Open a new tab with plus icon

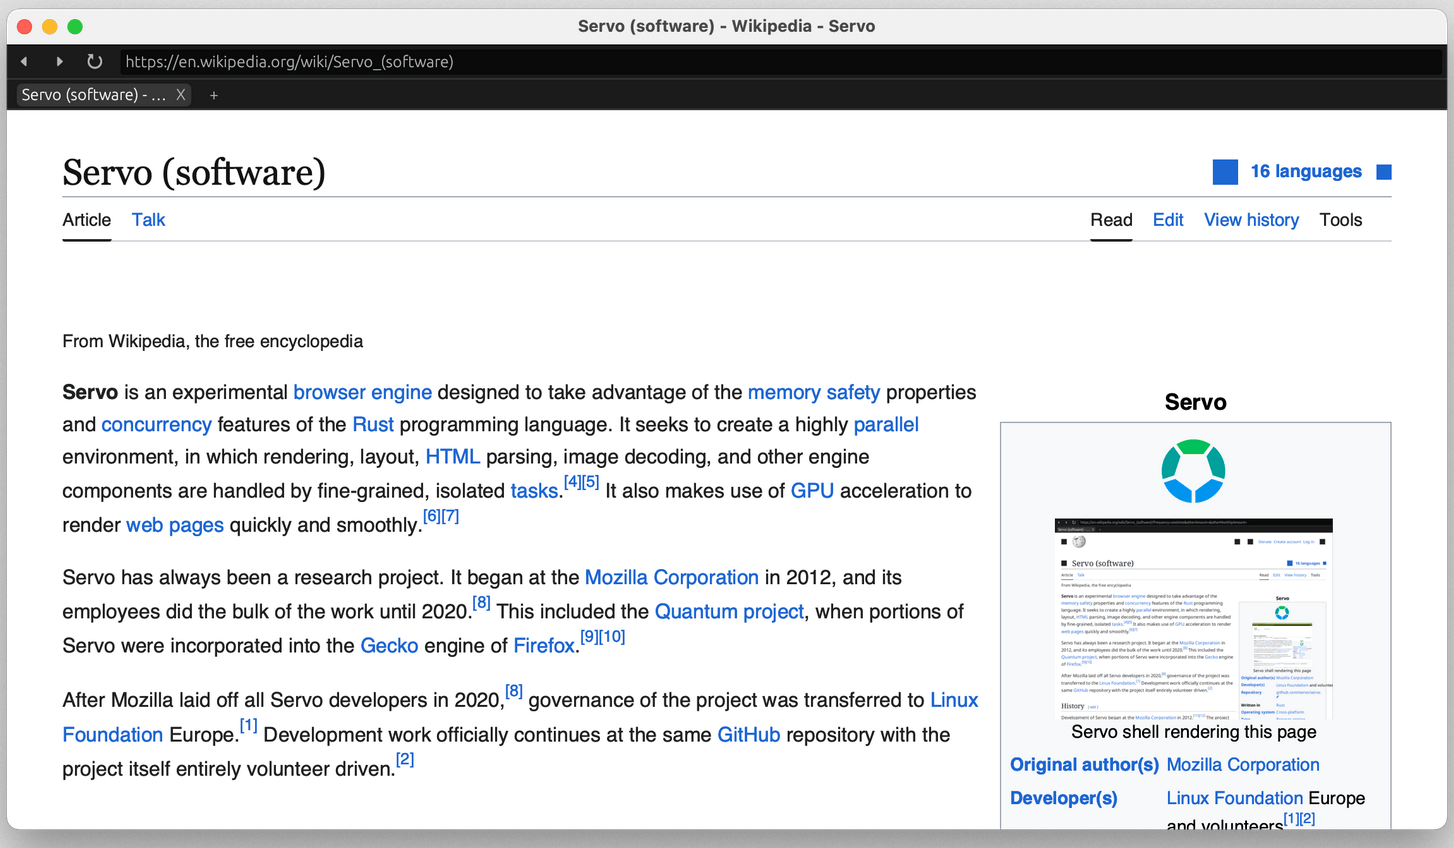click(x=213, y=95)
